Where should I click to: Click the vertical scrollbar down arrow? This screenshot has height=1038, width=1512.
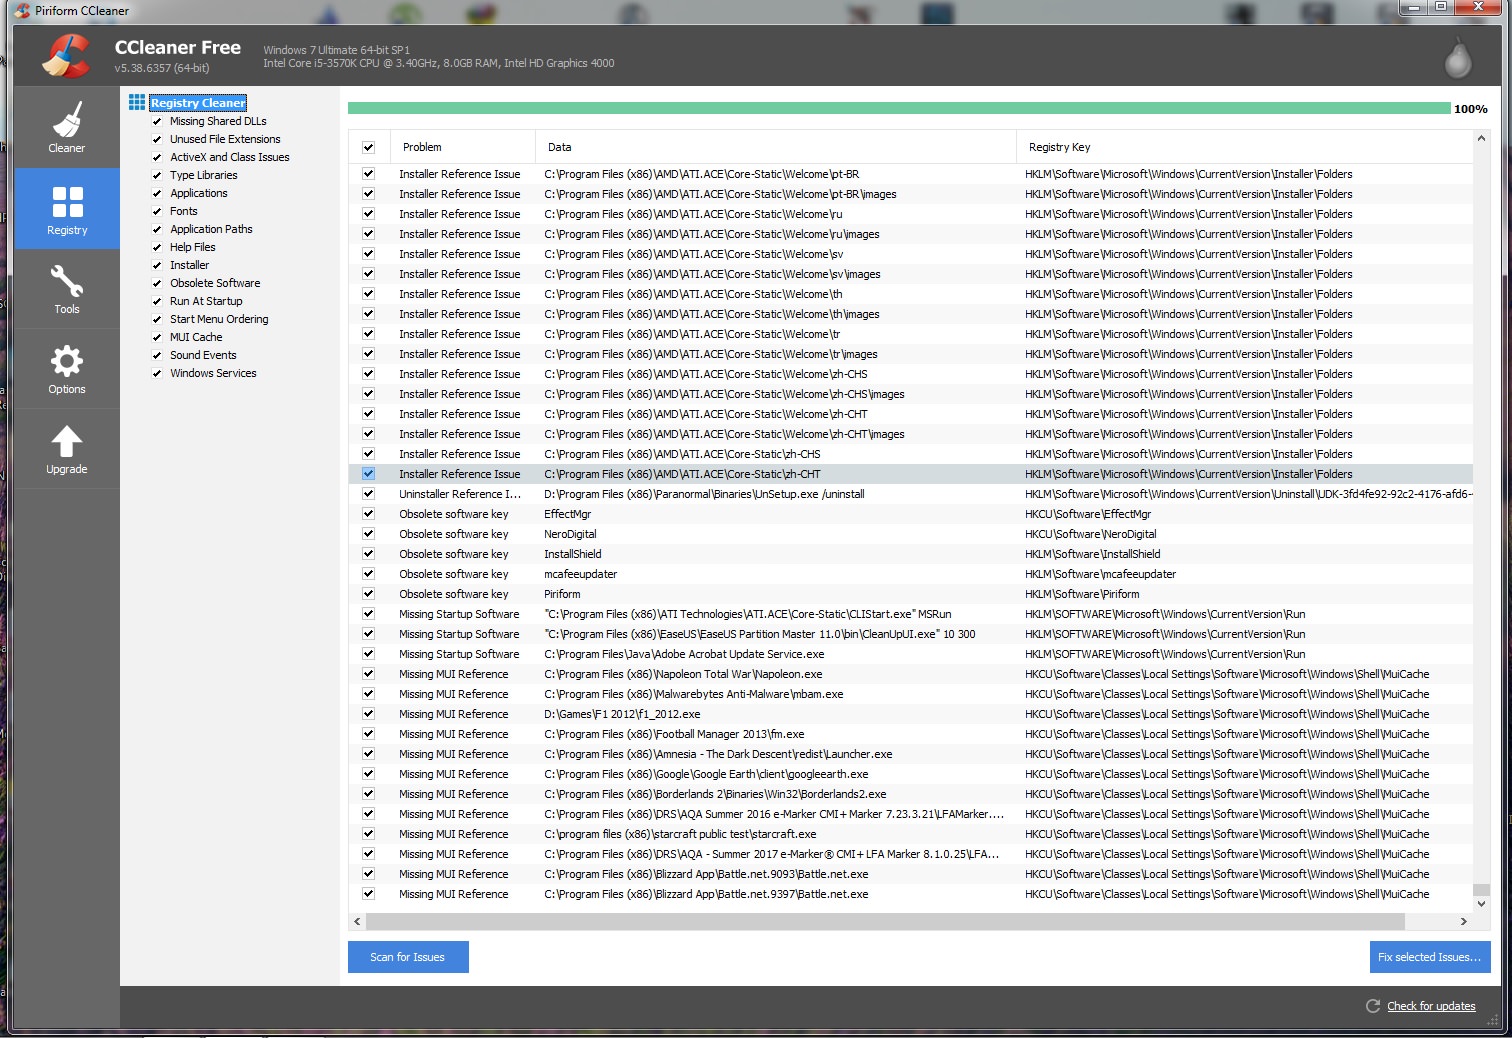pos(1482,904)
